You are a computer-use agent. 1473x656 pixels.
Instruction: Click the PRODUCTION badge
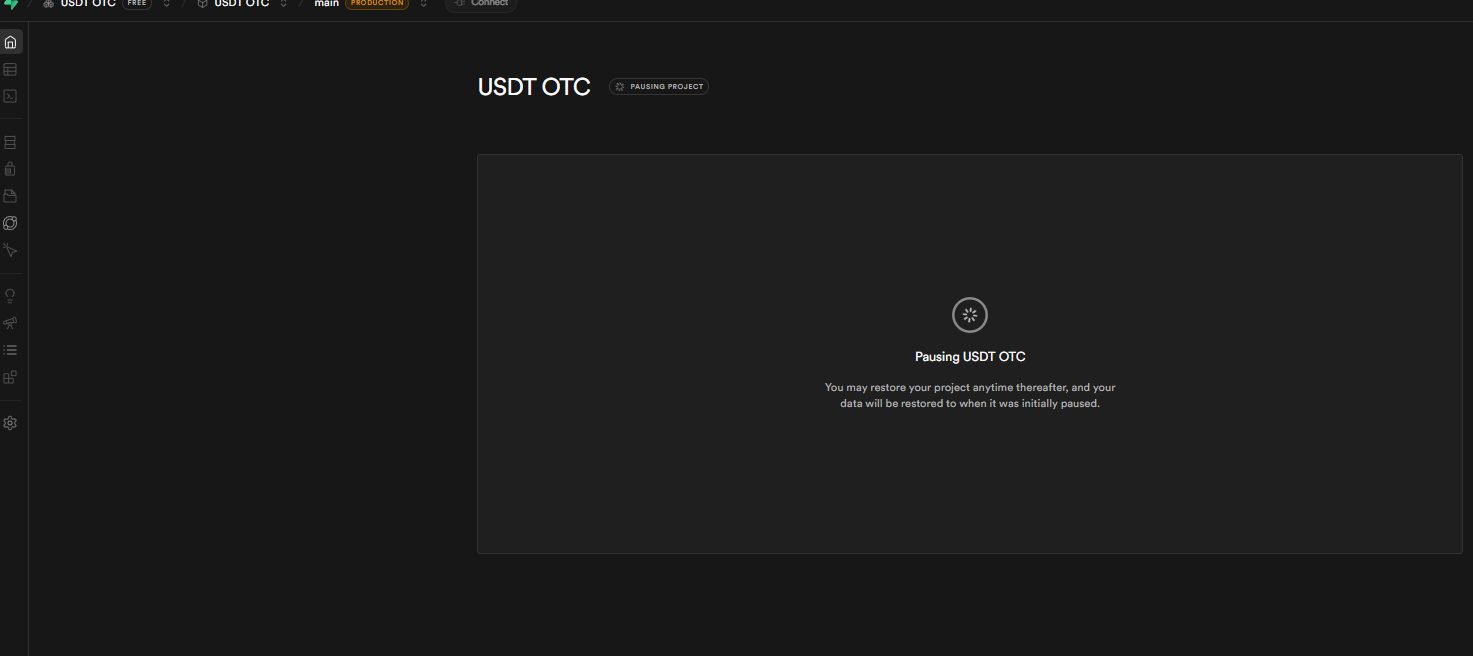377,4
